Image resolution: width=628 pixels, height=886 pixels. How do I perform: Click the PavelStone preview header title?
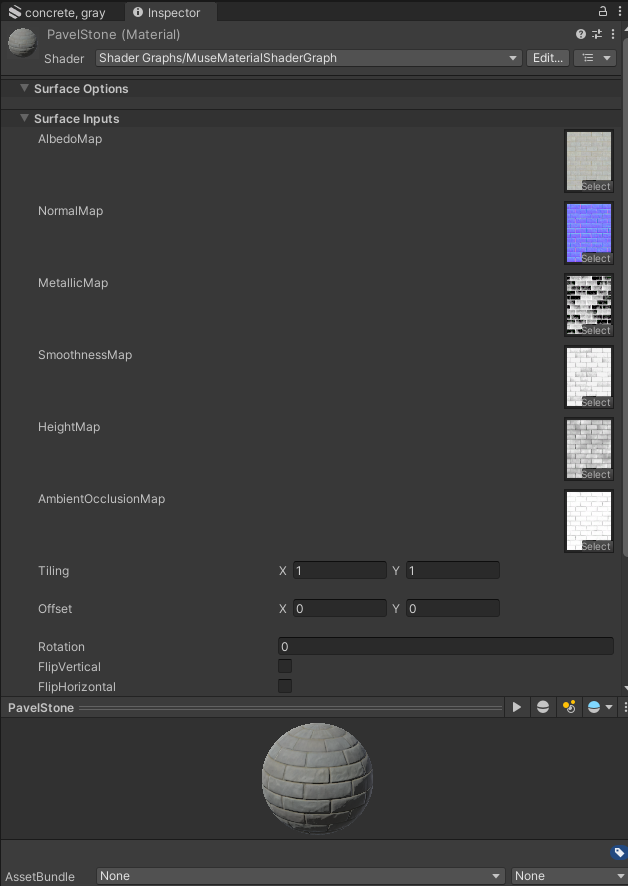coord(41,707)
